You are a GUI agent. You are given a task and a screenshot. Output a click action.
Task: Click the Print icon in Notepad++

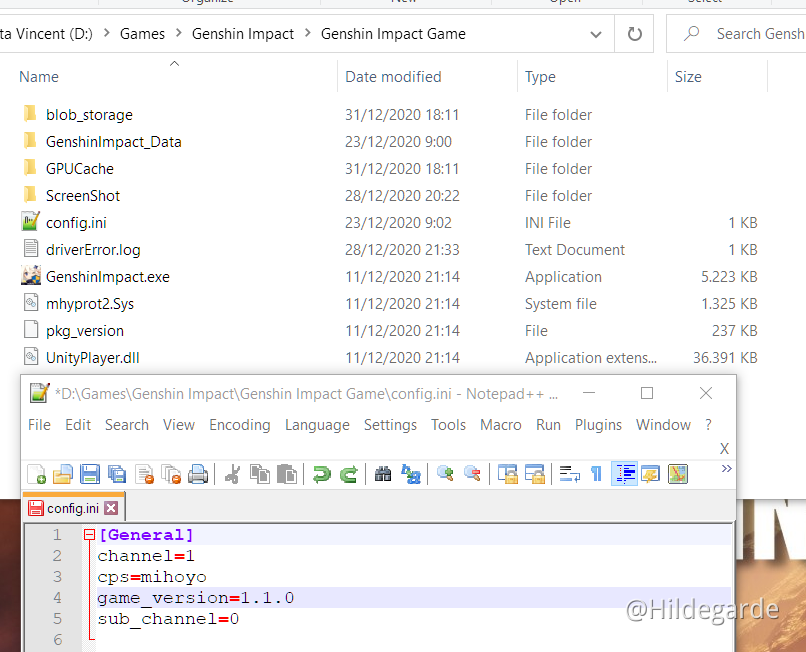[199, 473]
